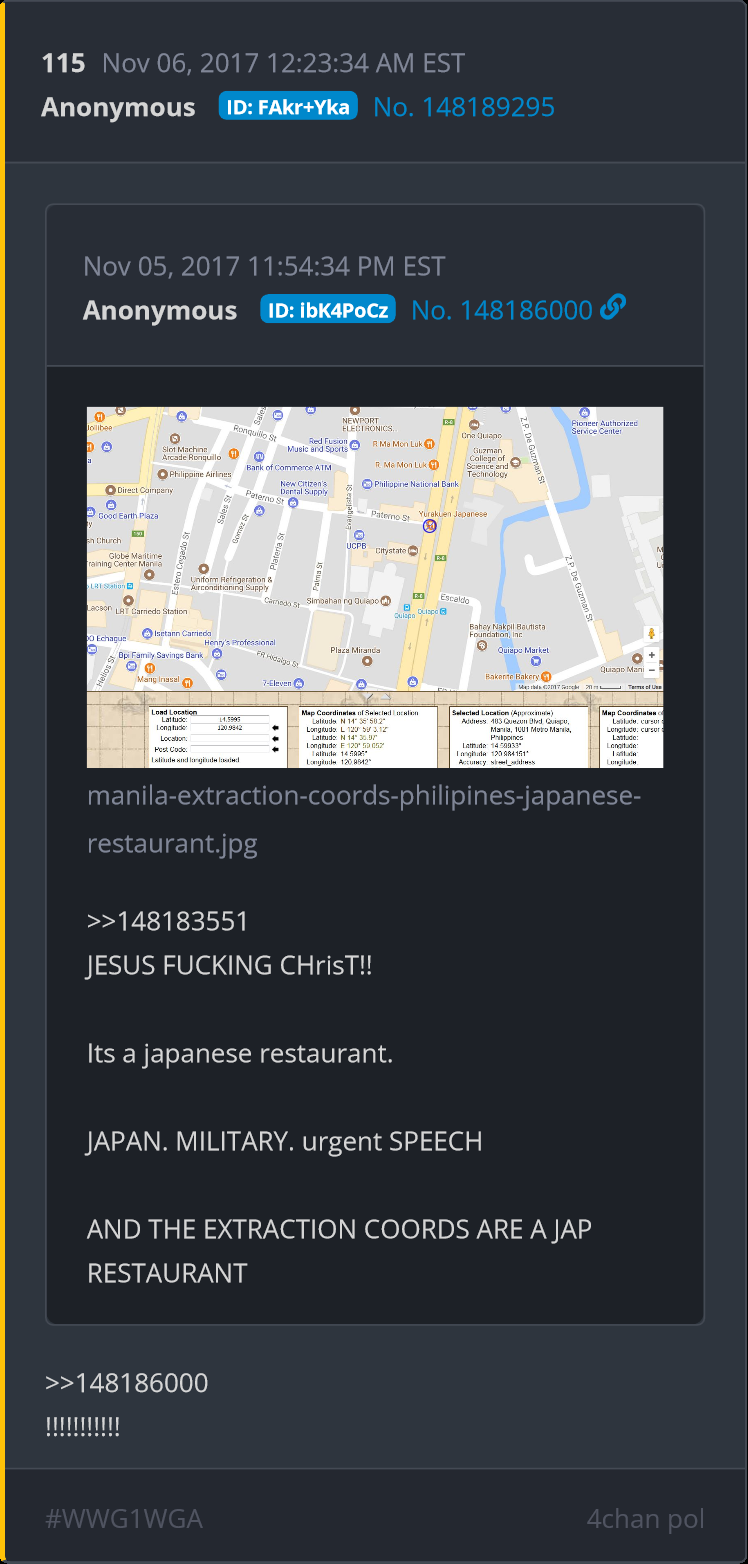The height and width of the screenshot is (1564, 748).
Task: Click the manila-extraction-coords jpg filename
Action: pyautogui.click(x=363, y=820)
